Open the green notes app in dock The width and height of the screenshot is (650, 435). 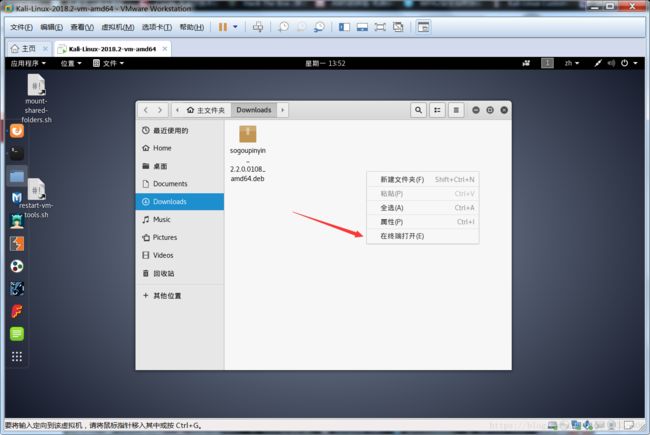pos(17,334)
